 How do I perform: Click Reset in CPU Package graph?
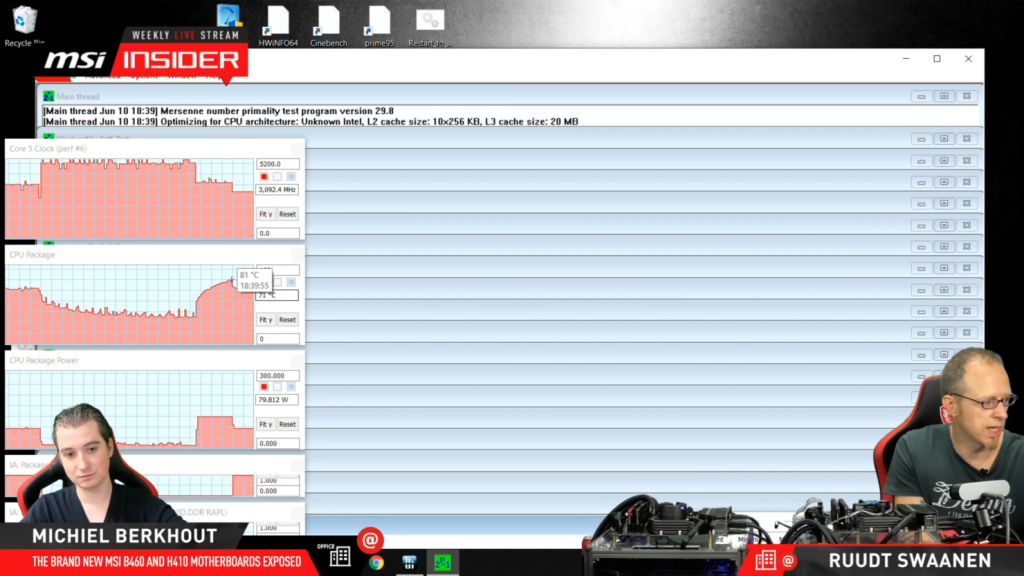tap(287, 320)
